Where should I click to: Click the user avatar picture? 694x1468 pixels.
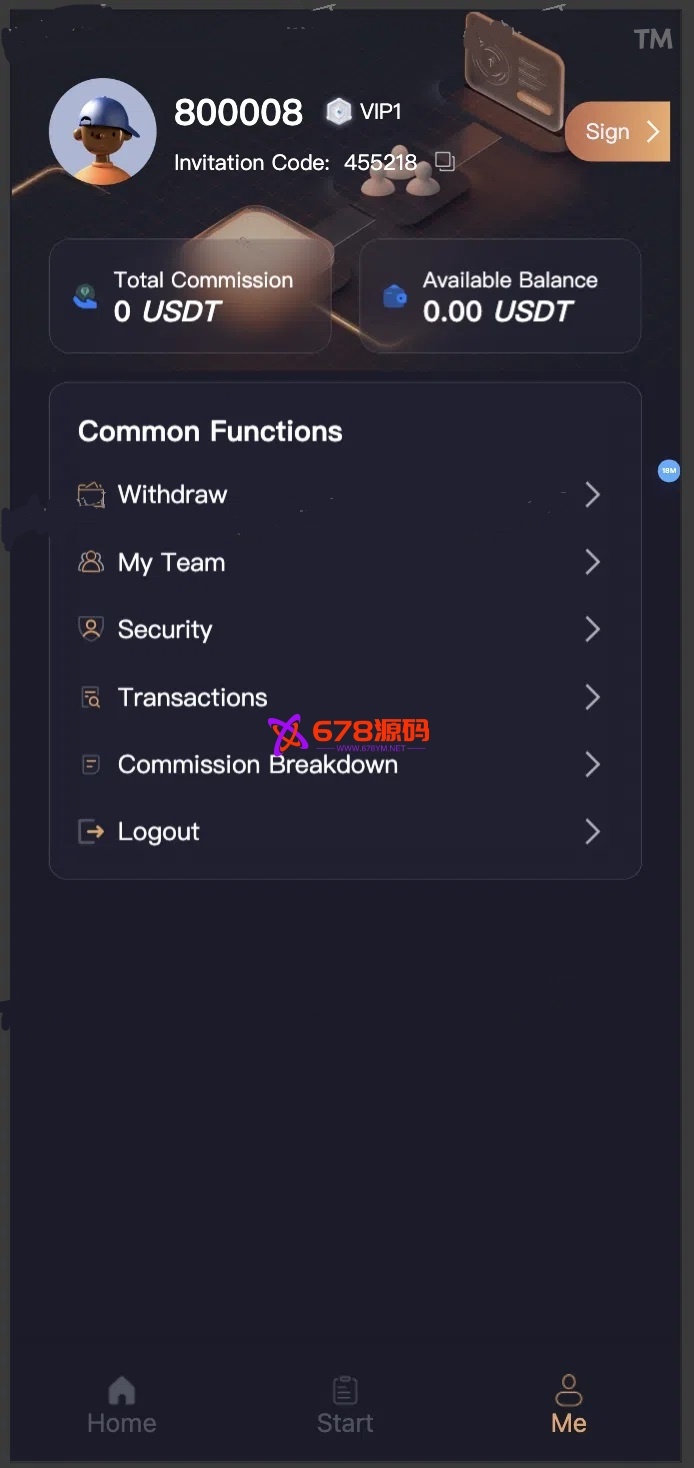pos(103,132)
